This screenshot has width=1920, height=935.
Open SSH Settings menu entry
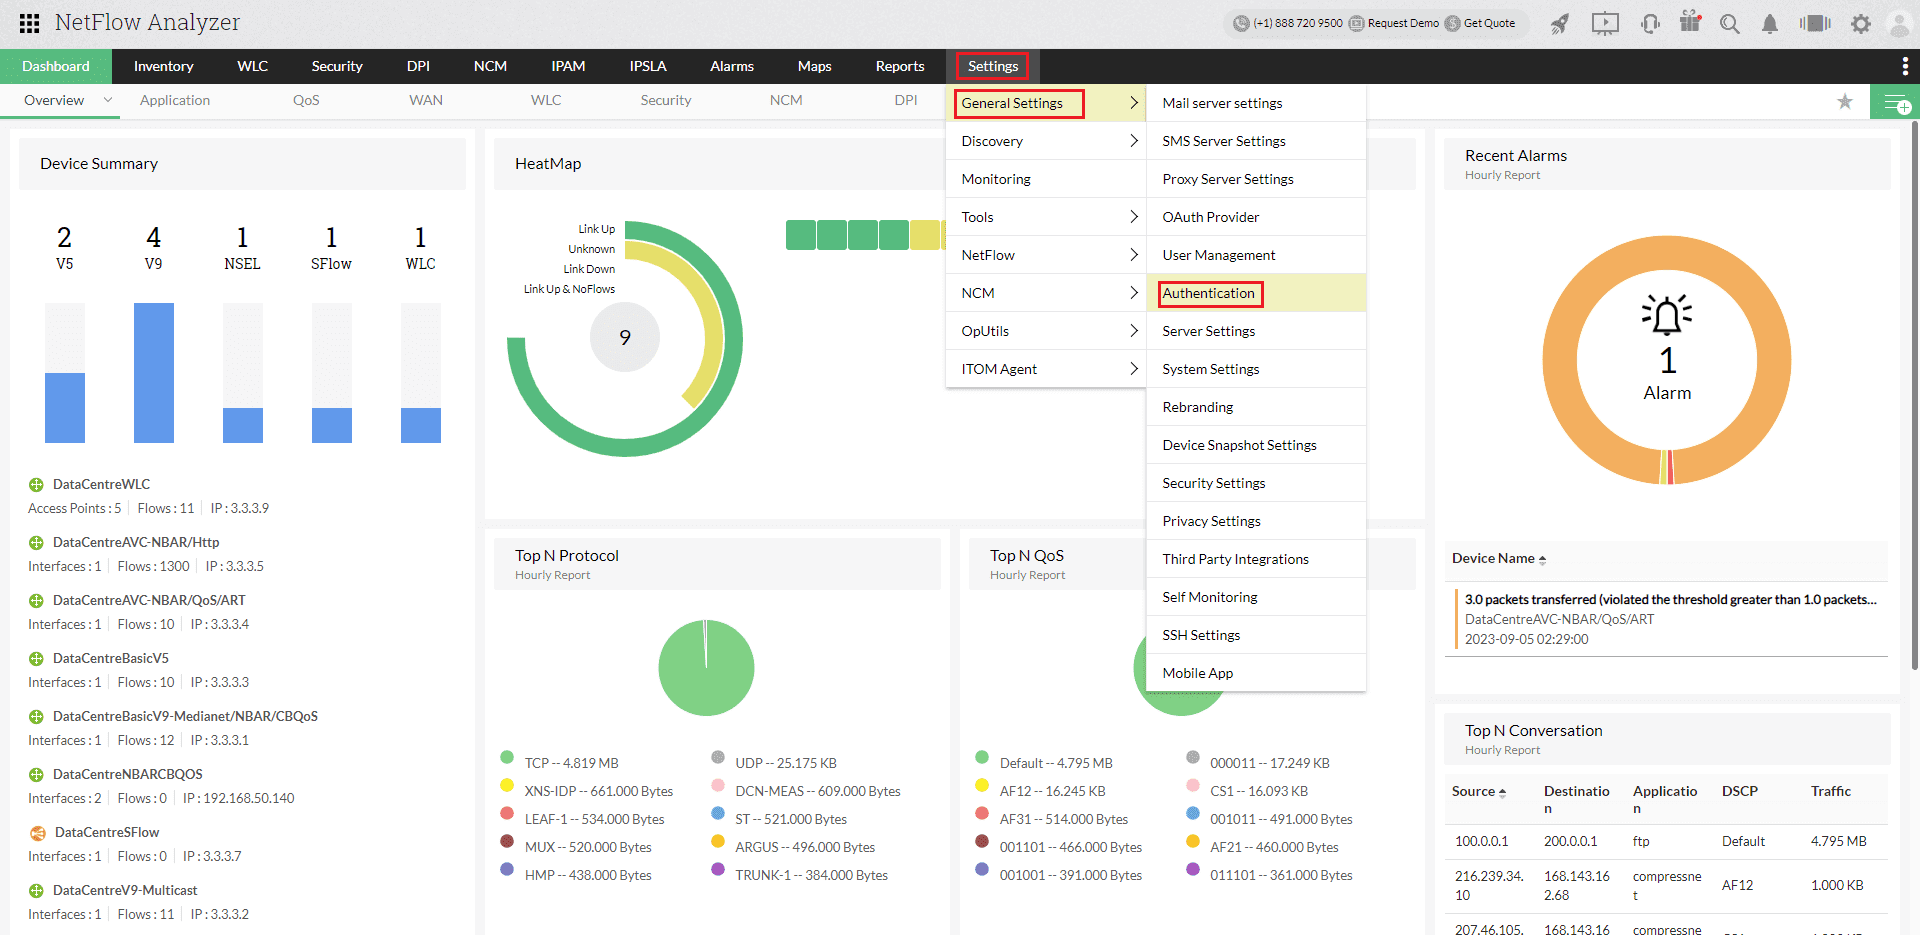pos(1256,635)
